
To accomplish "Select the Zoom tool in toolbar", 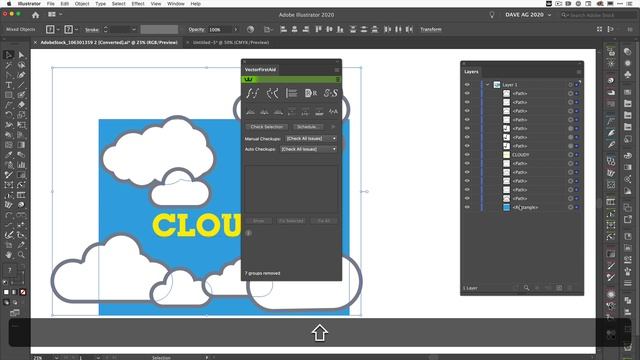I will 21,255.
